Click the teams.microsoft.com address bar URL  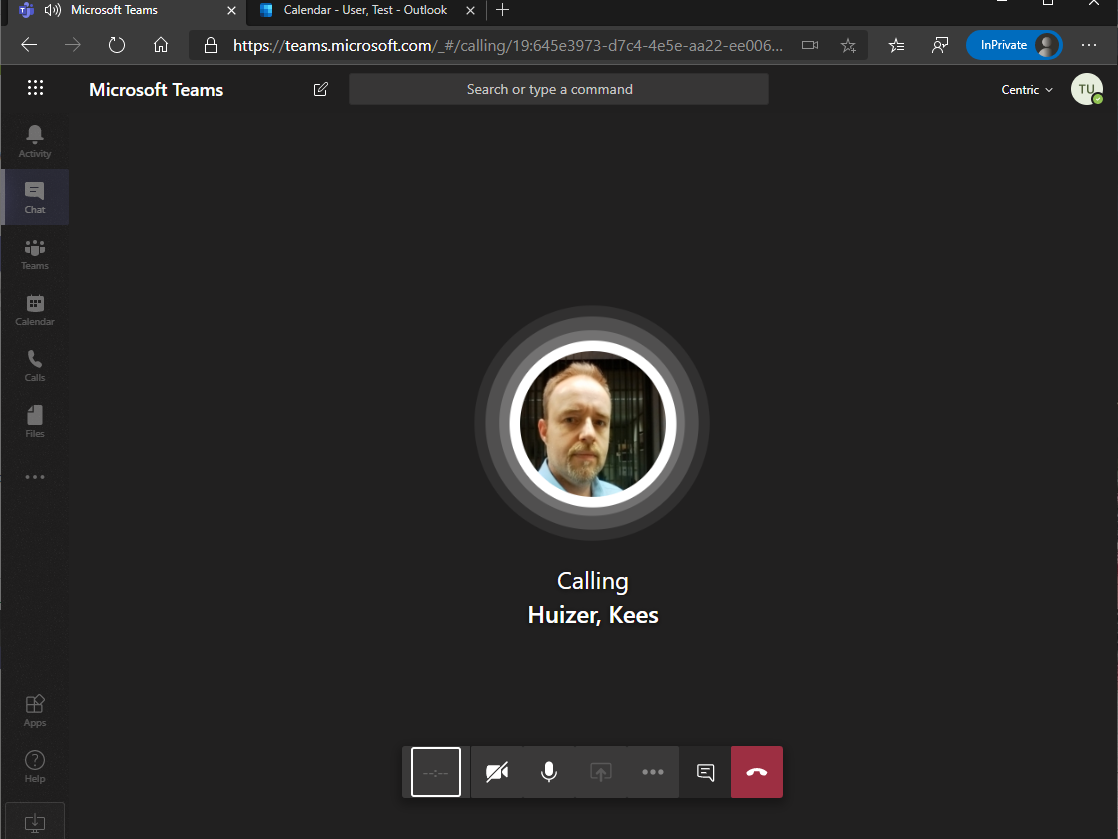(x=507, y=46)
